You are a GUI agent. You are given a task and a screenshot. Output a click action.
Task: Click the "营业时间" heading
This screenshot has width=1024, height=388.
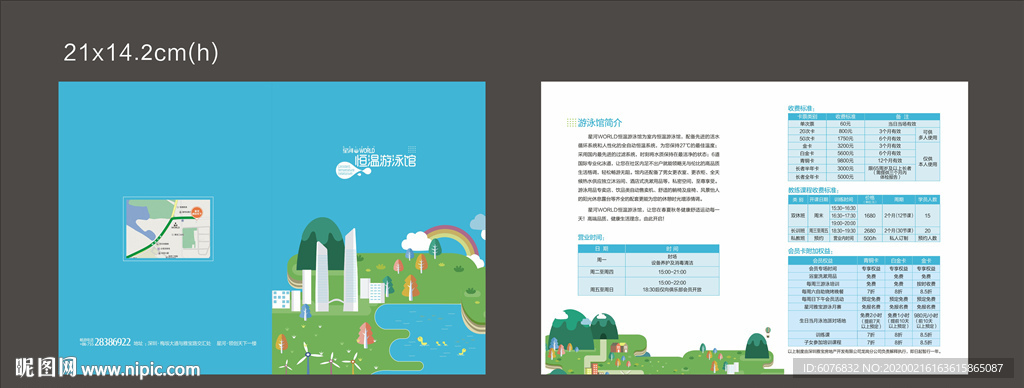tap(592, 238)
